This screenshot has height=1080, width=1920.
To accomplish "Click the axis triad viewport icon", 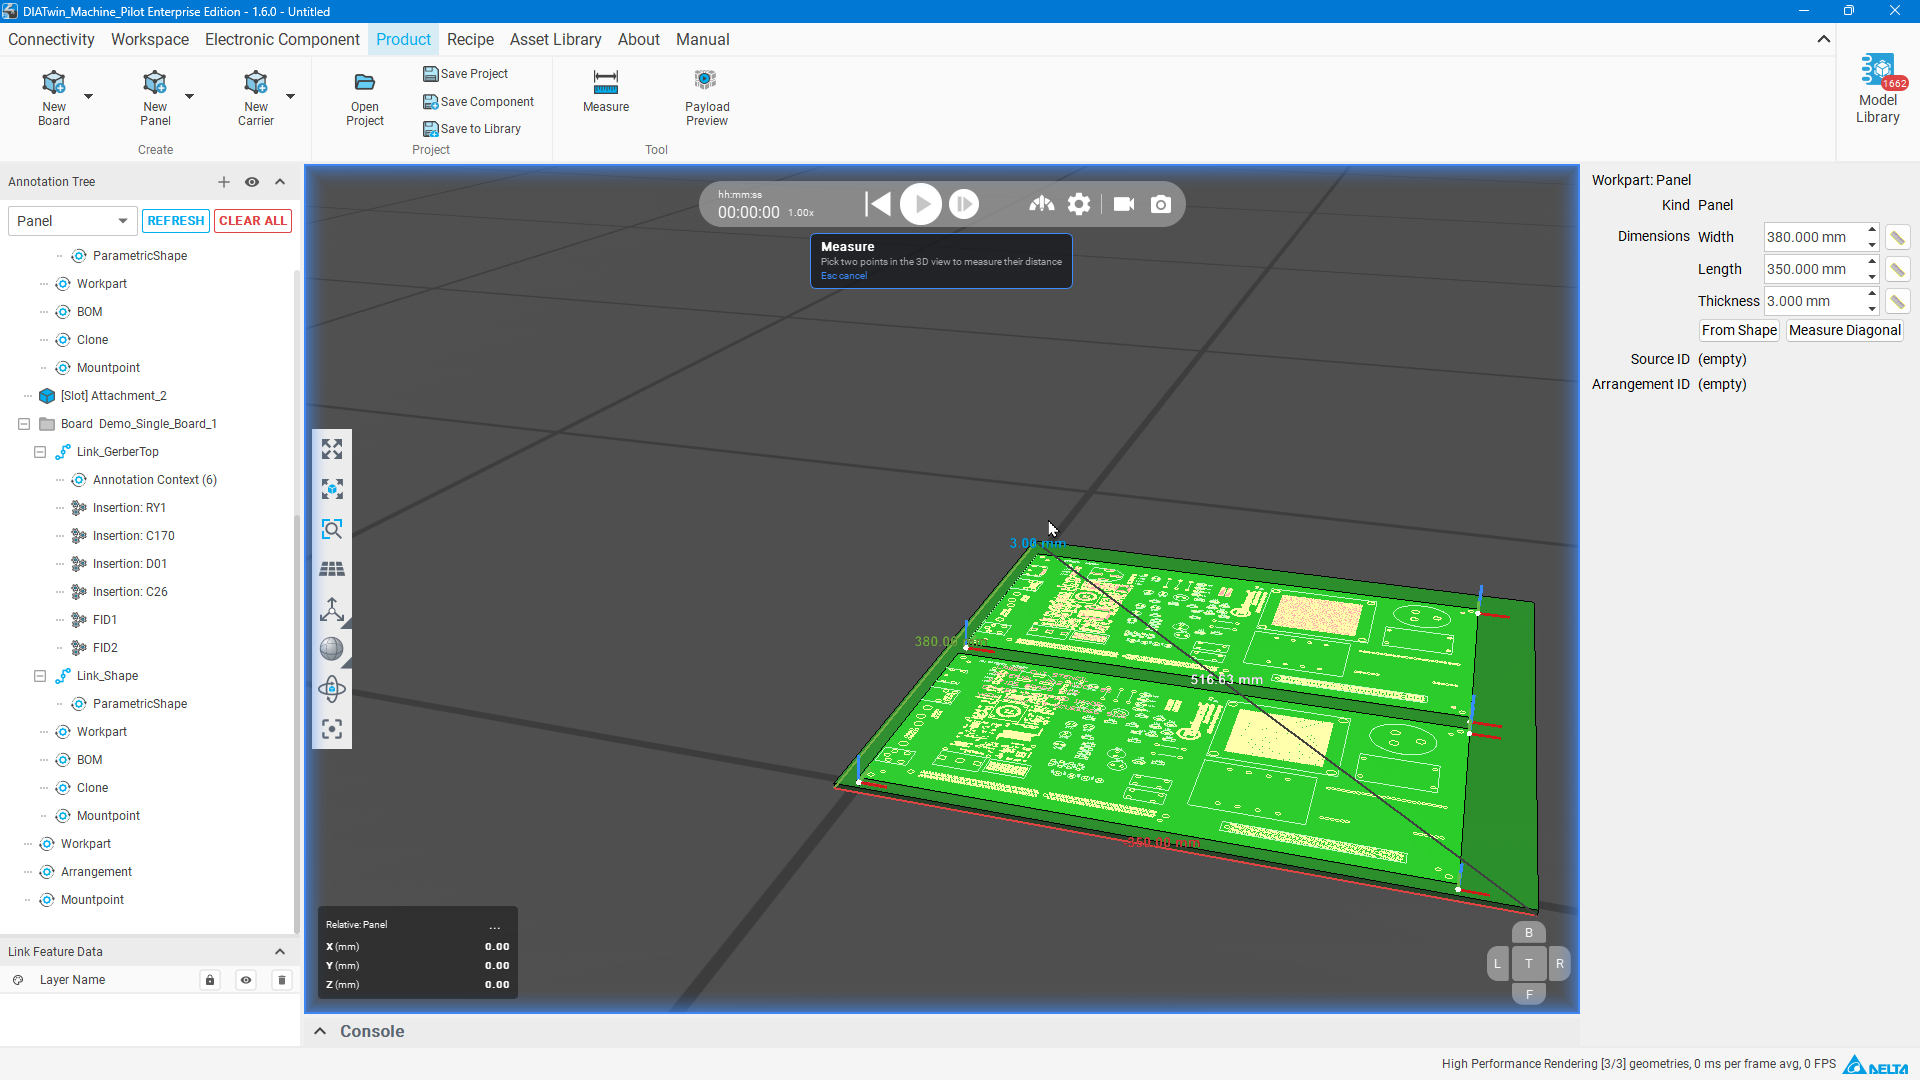I will pyautogui.click(x=332, y=609).
